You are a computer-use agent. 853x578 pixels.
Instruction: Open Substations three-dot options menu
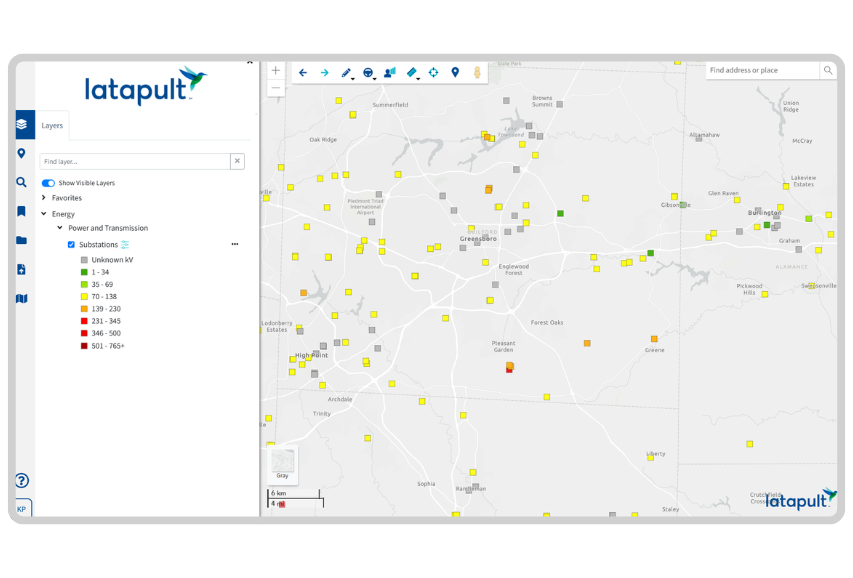point(235,244)
